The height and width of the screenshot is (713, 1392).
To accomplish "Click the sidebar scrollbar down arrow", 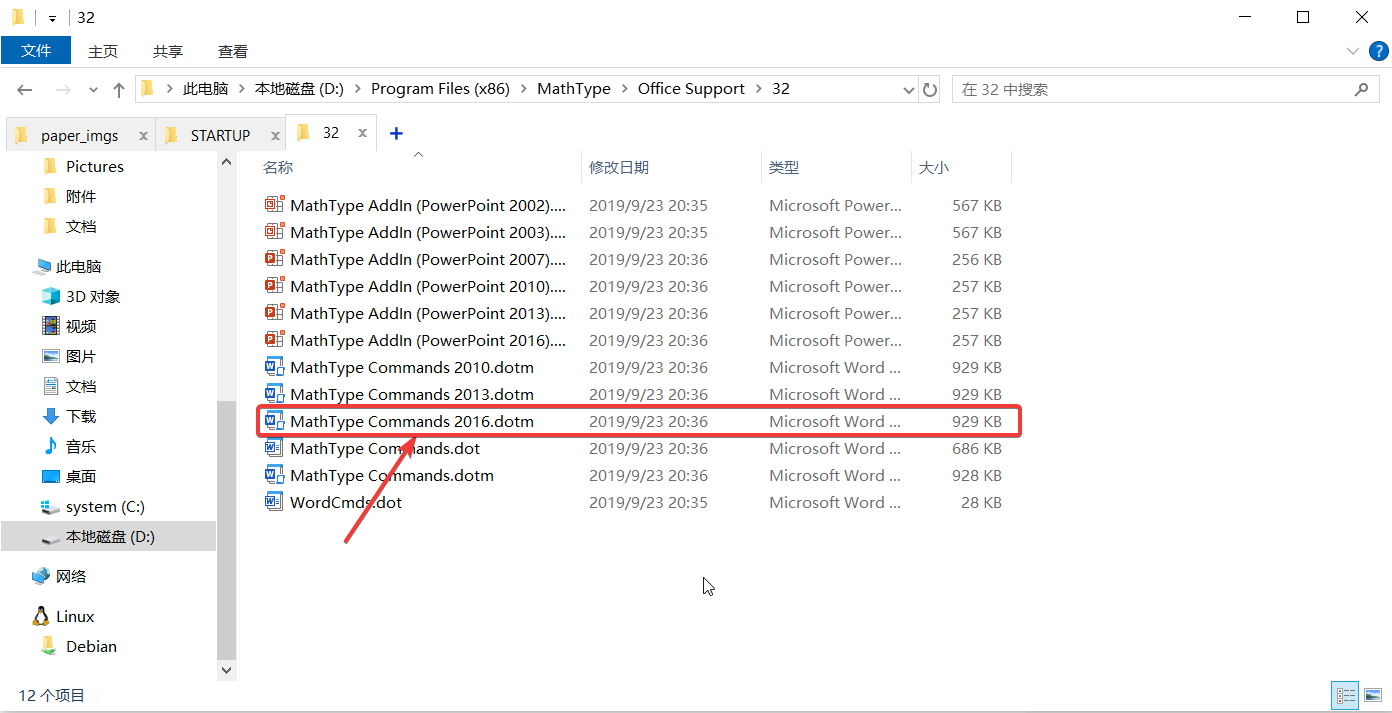I will coord(226,670).
